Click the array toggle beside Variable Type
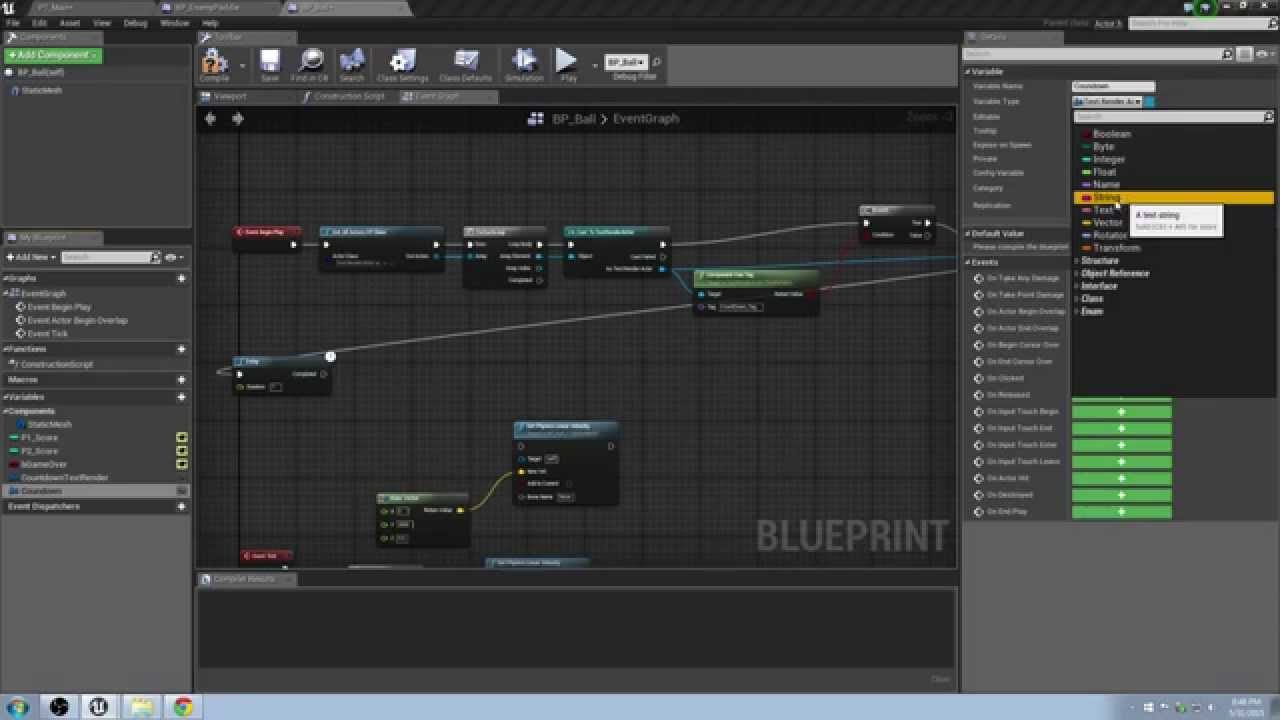Viewport: 1280px width, 720px height. pos(1150,101)
